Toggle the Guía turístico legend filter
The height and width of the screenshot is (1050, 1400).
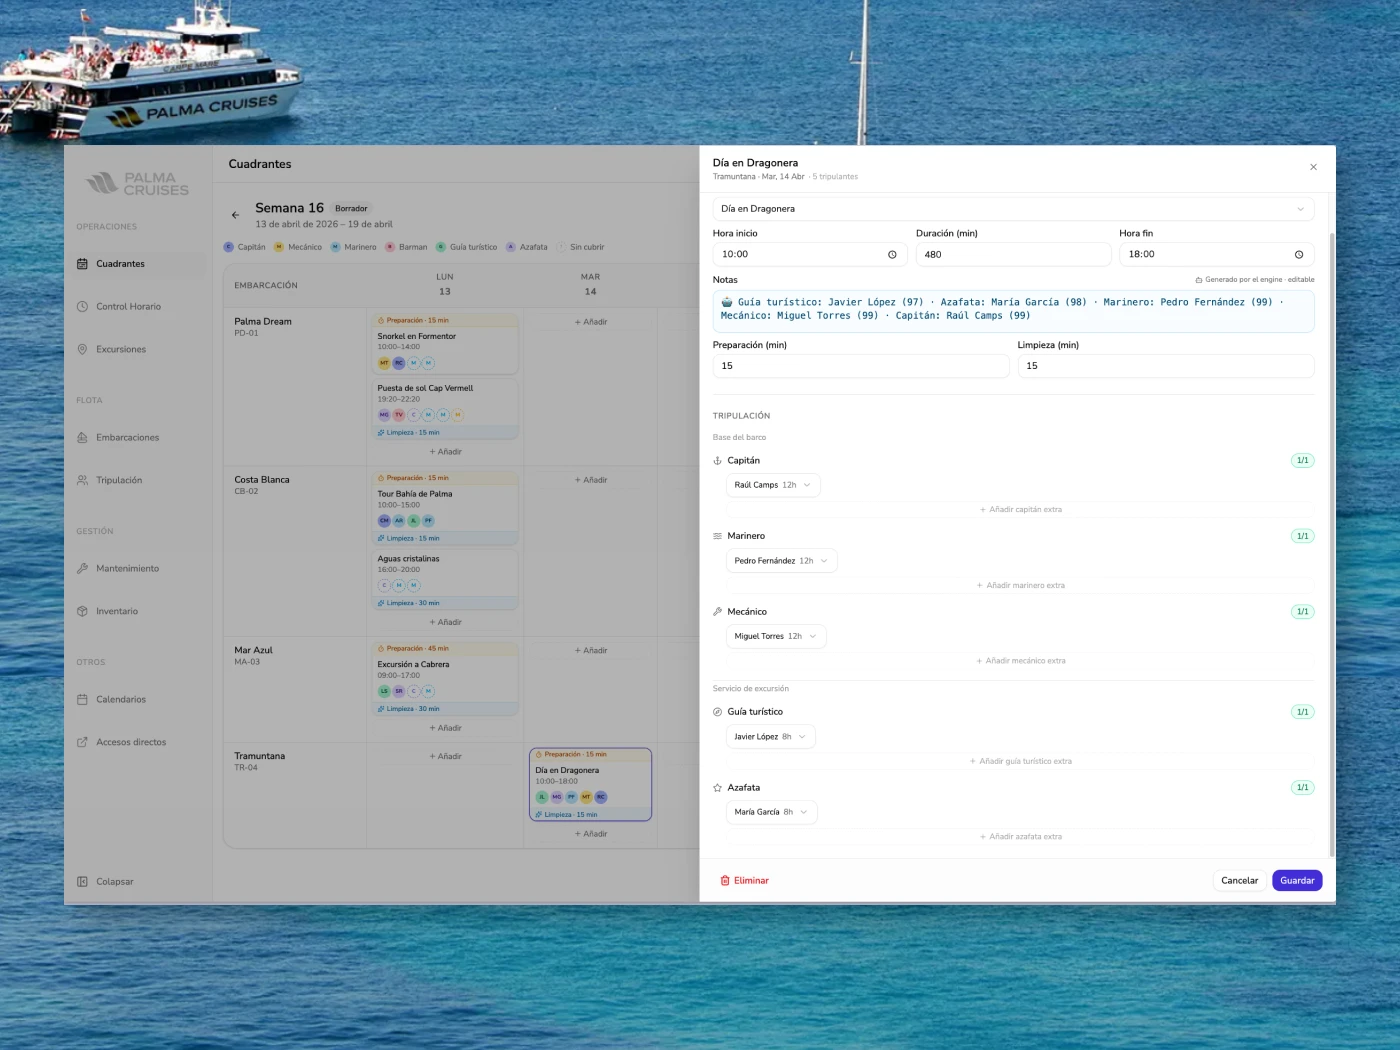[467, 247]
